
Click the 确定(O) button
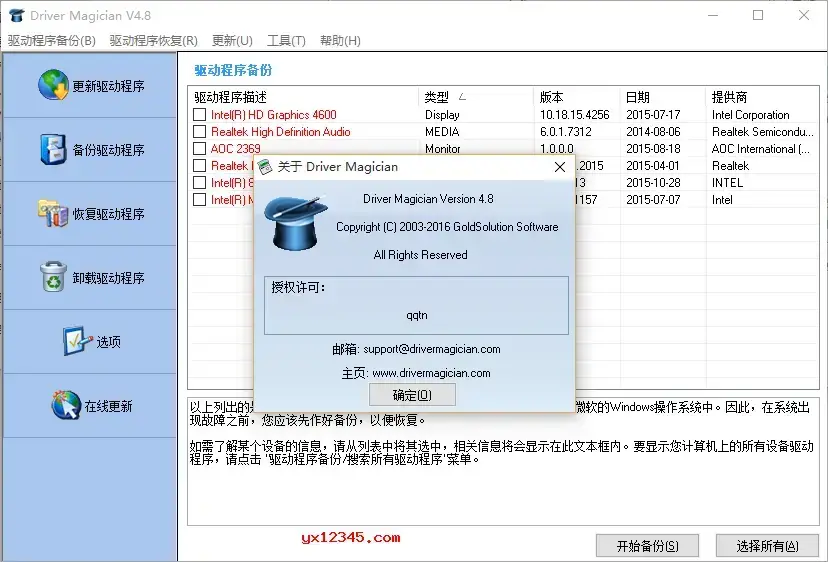coord(412,395)
